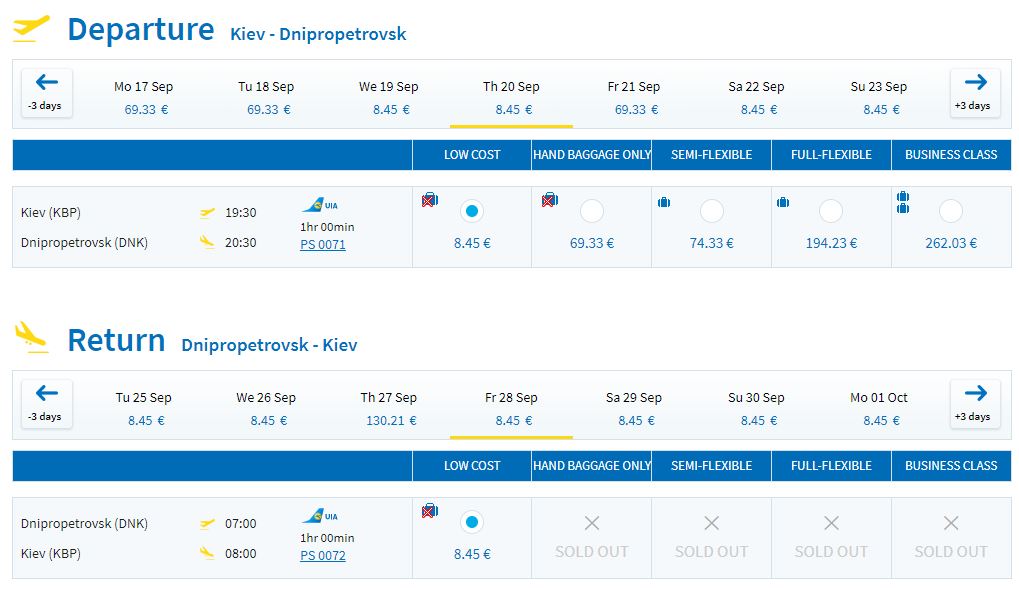Select the 194.23 € Full-Flexible fare option
1019x589 pixels.
tap(831, 211)
